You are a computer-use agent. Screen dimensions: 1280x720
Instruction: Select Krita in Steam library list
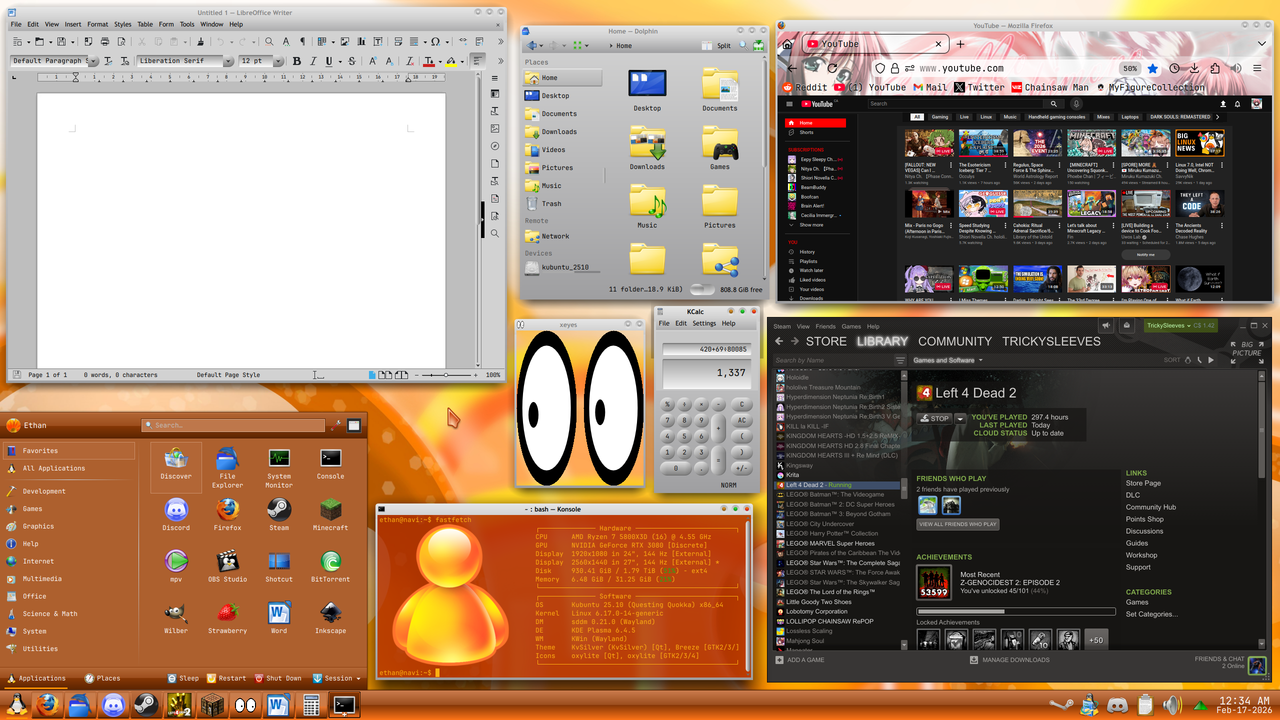coord(793,475)
